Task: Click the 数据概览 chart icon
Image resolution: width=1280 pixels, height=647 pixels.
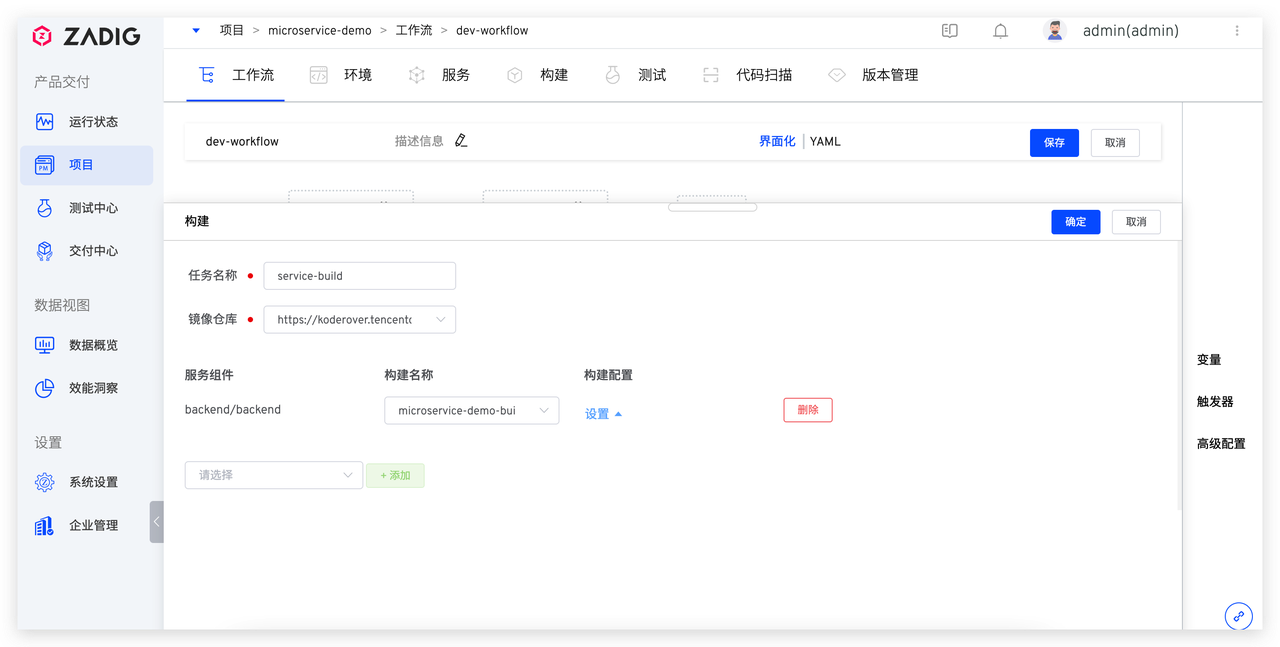Action: [x=44, y=345]
